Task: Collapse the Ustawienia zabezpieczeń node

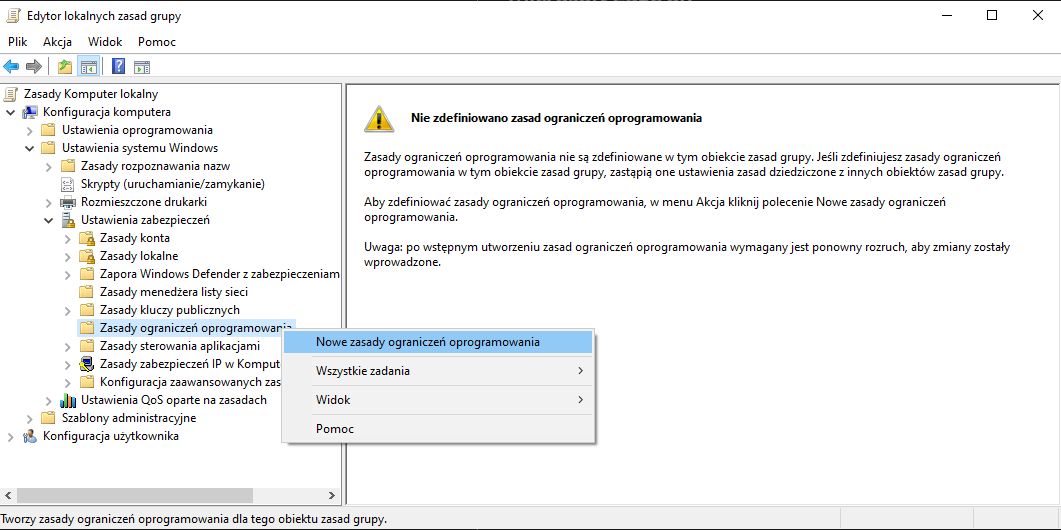Action: 49,220
